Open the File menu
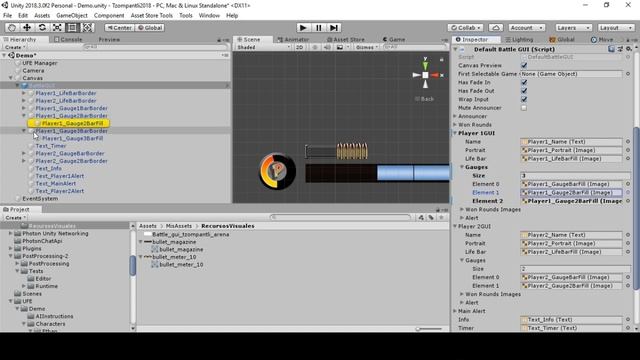This screenshot has width=640, height=360. (x=7, y=16)
